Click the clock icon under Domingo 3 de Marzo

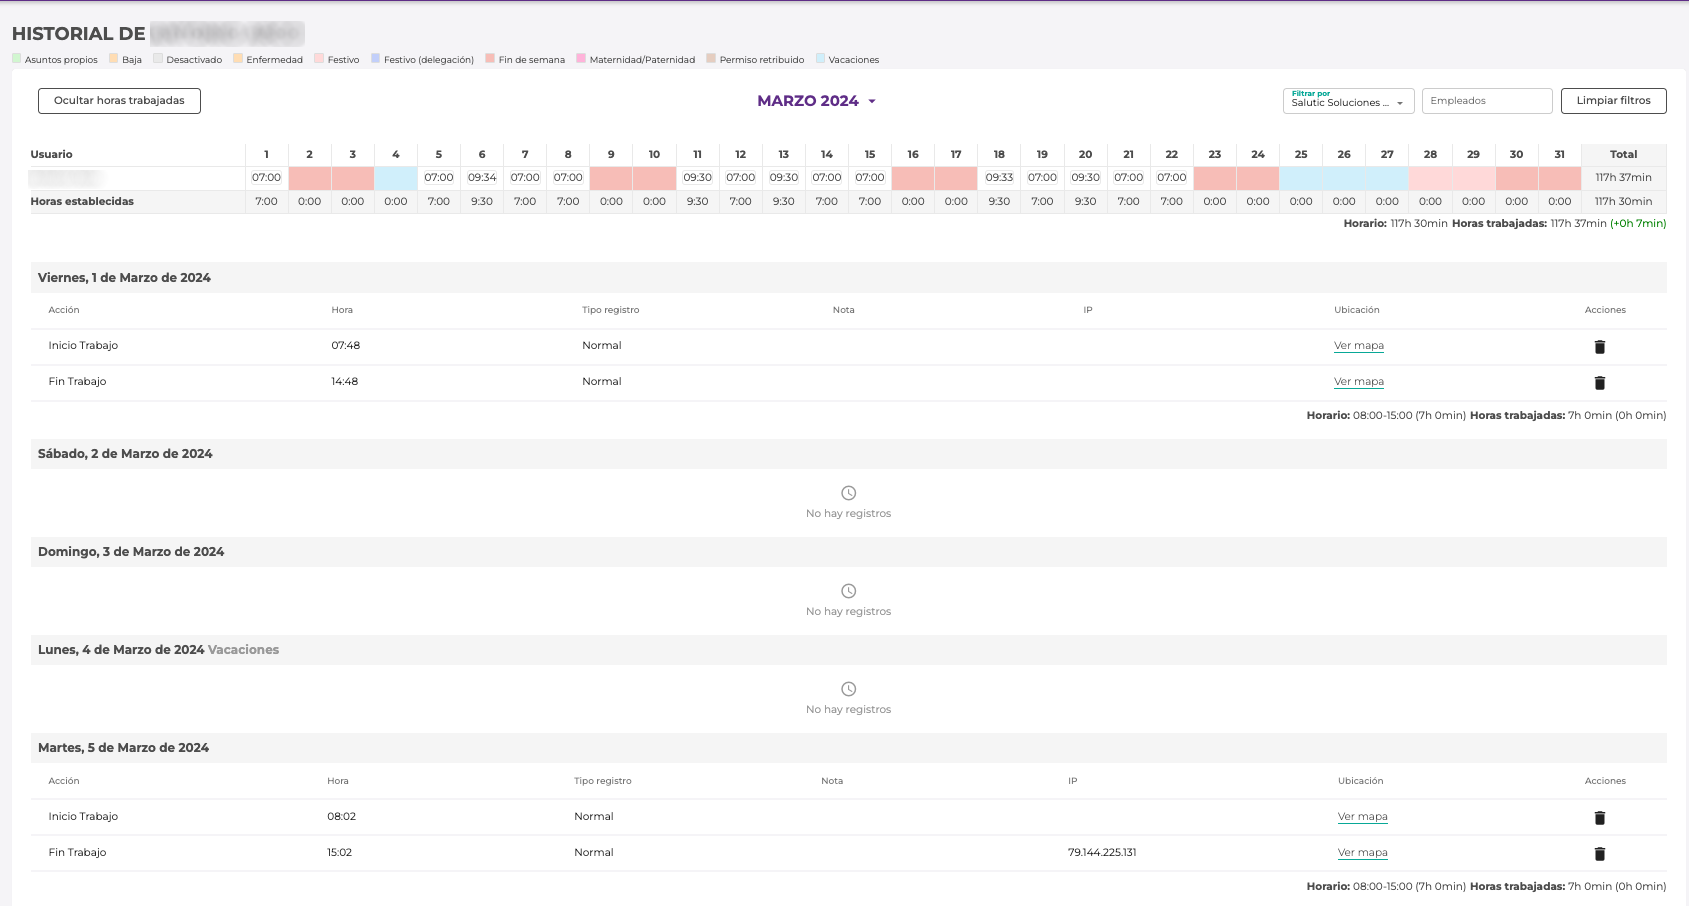point(848,591)
